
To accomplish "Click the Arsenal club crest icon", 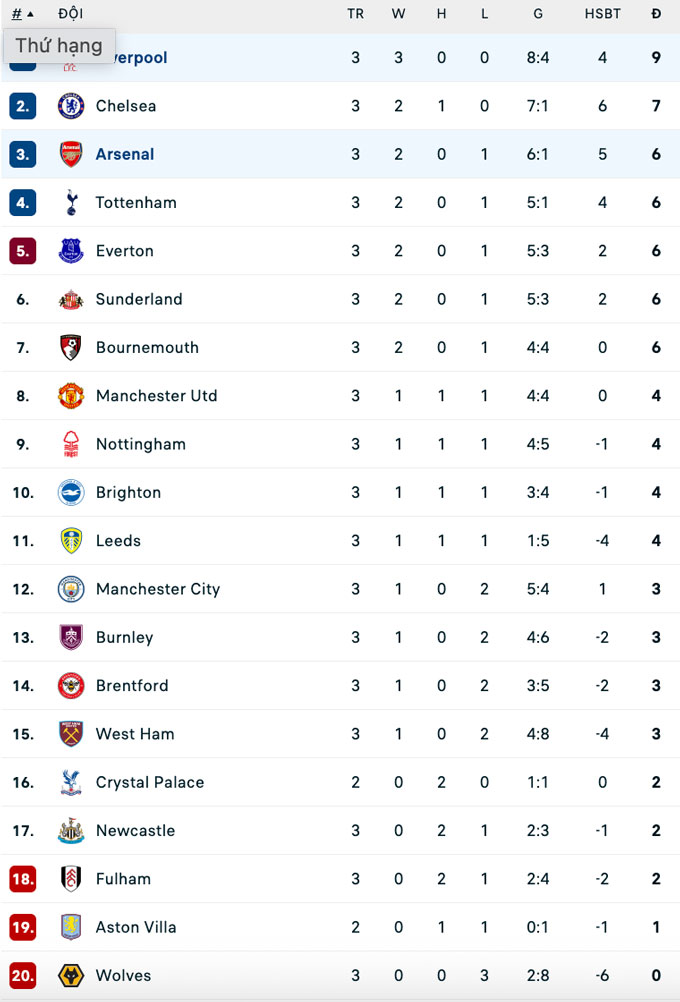I will tap(71, 154).
